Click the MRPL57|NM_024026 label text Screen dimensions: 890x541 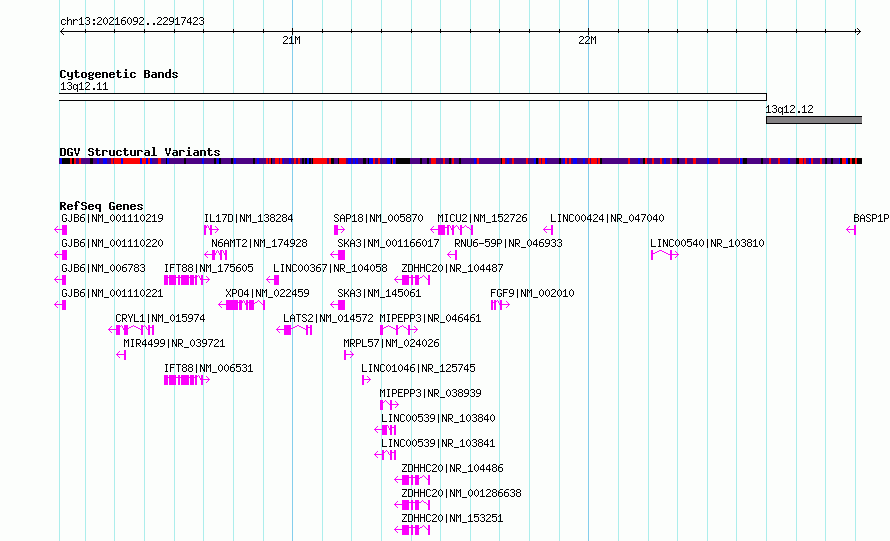pos(391,343)
